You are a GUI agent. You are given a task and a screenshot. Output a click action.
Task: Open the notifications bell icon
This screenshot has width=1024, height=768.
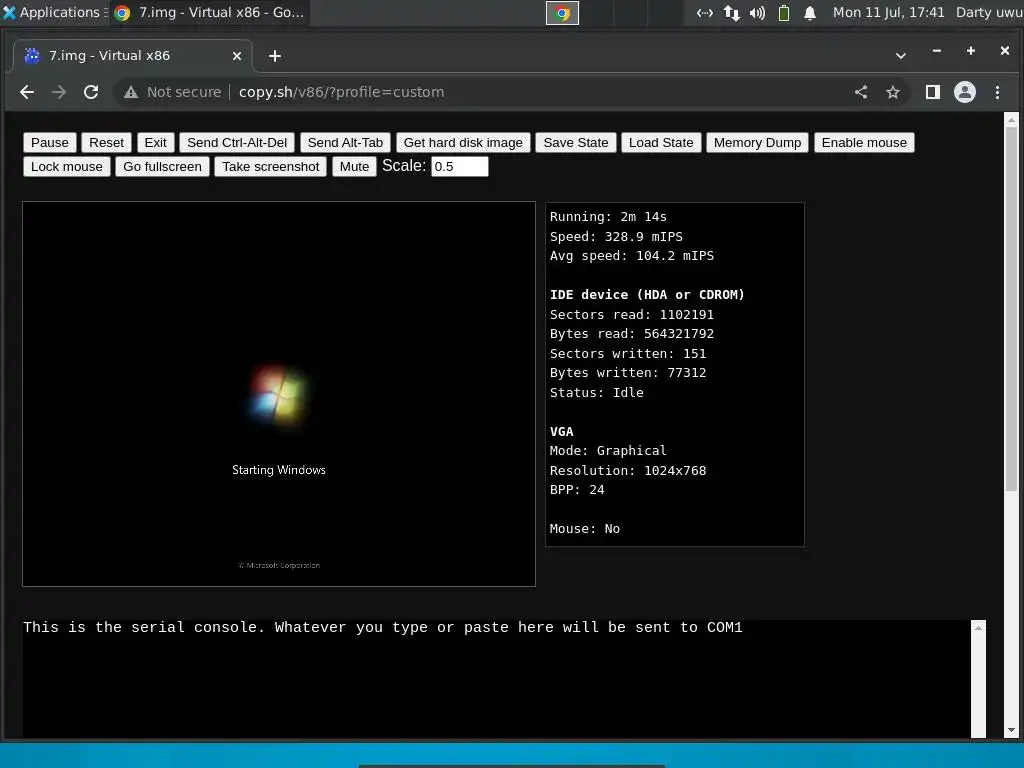pyautogui.click(x=810, y=13)
